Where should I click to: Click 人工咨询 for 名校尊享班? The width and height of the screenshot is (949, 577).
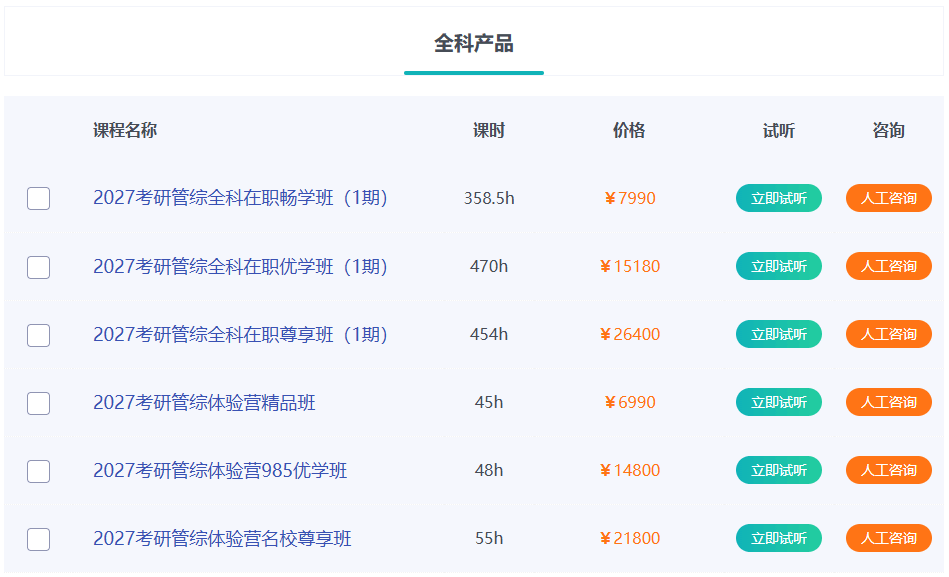tap(888, 538)
